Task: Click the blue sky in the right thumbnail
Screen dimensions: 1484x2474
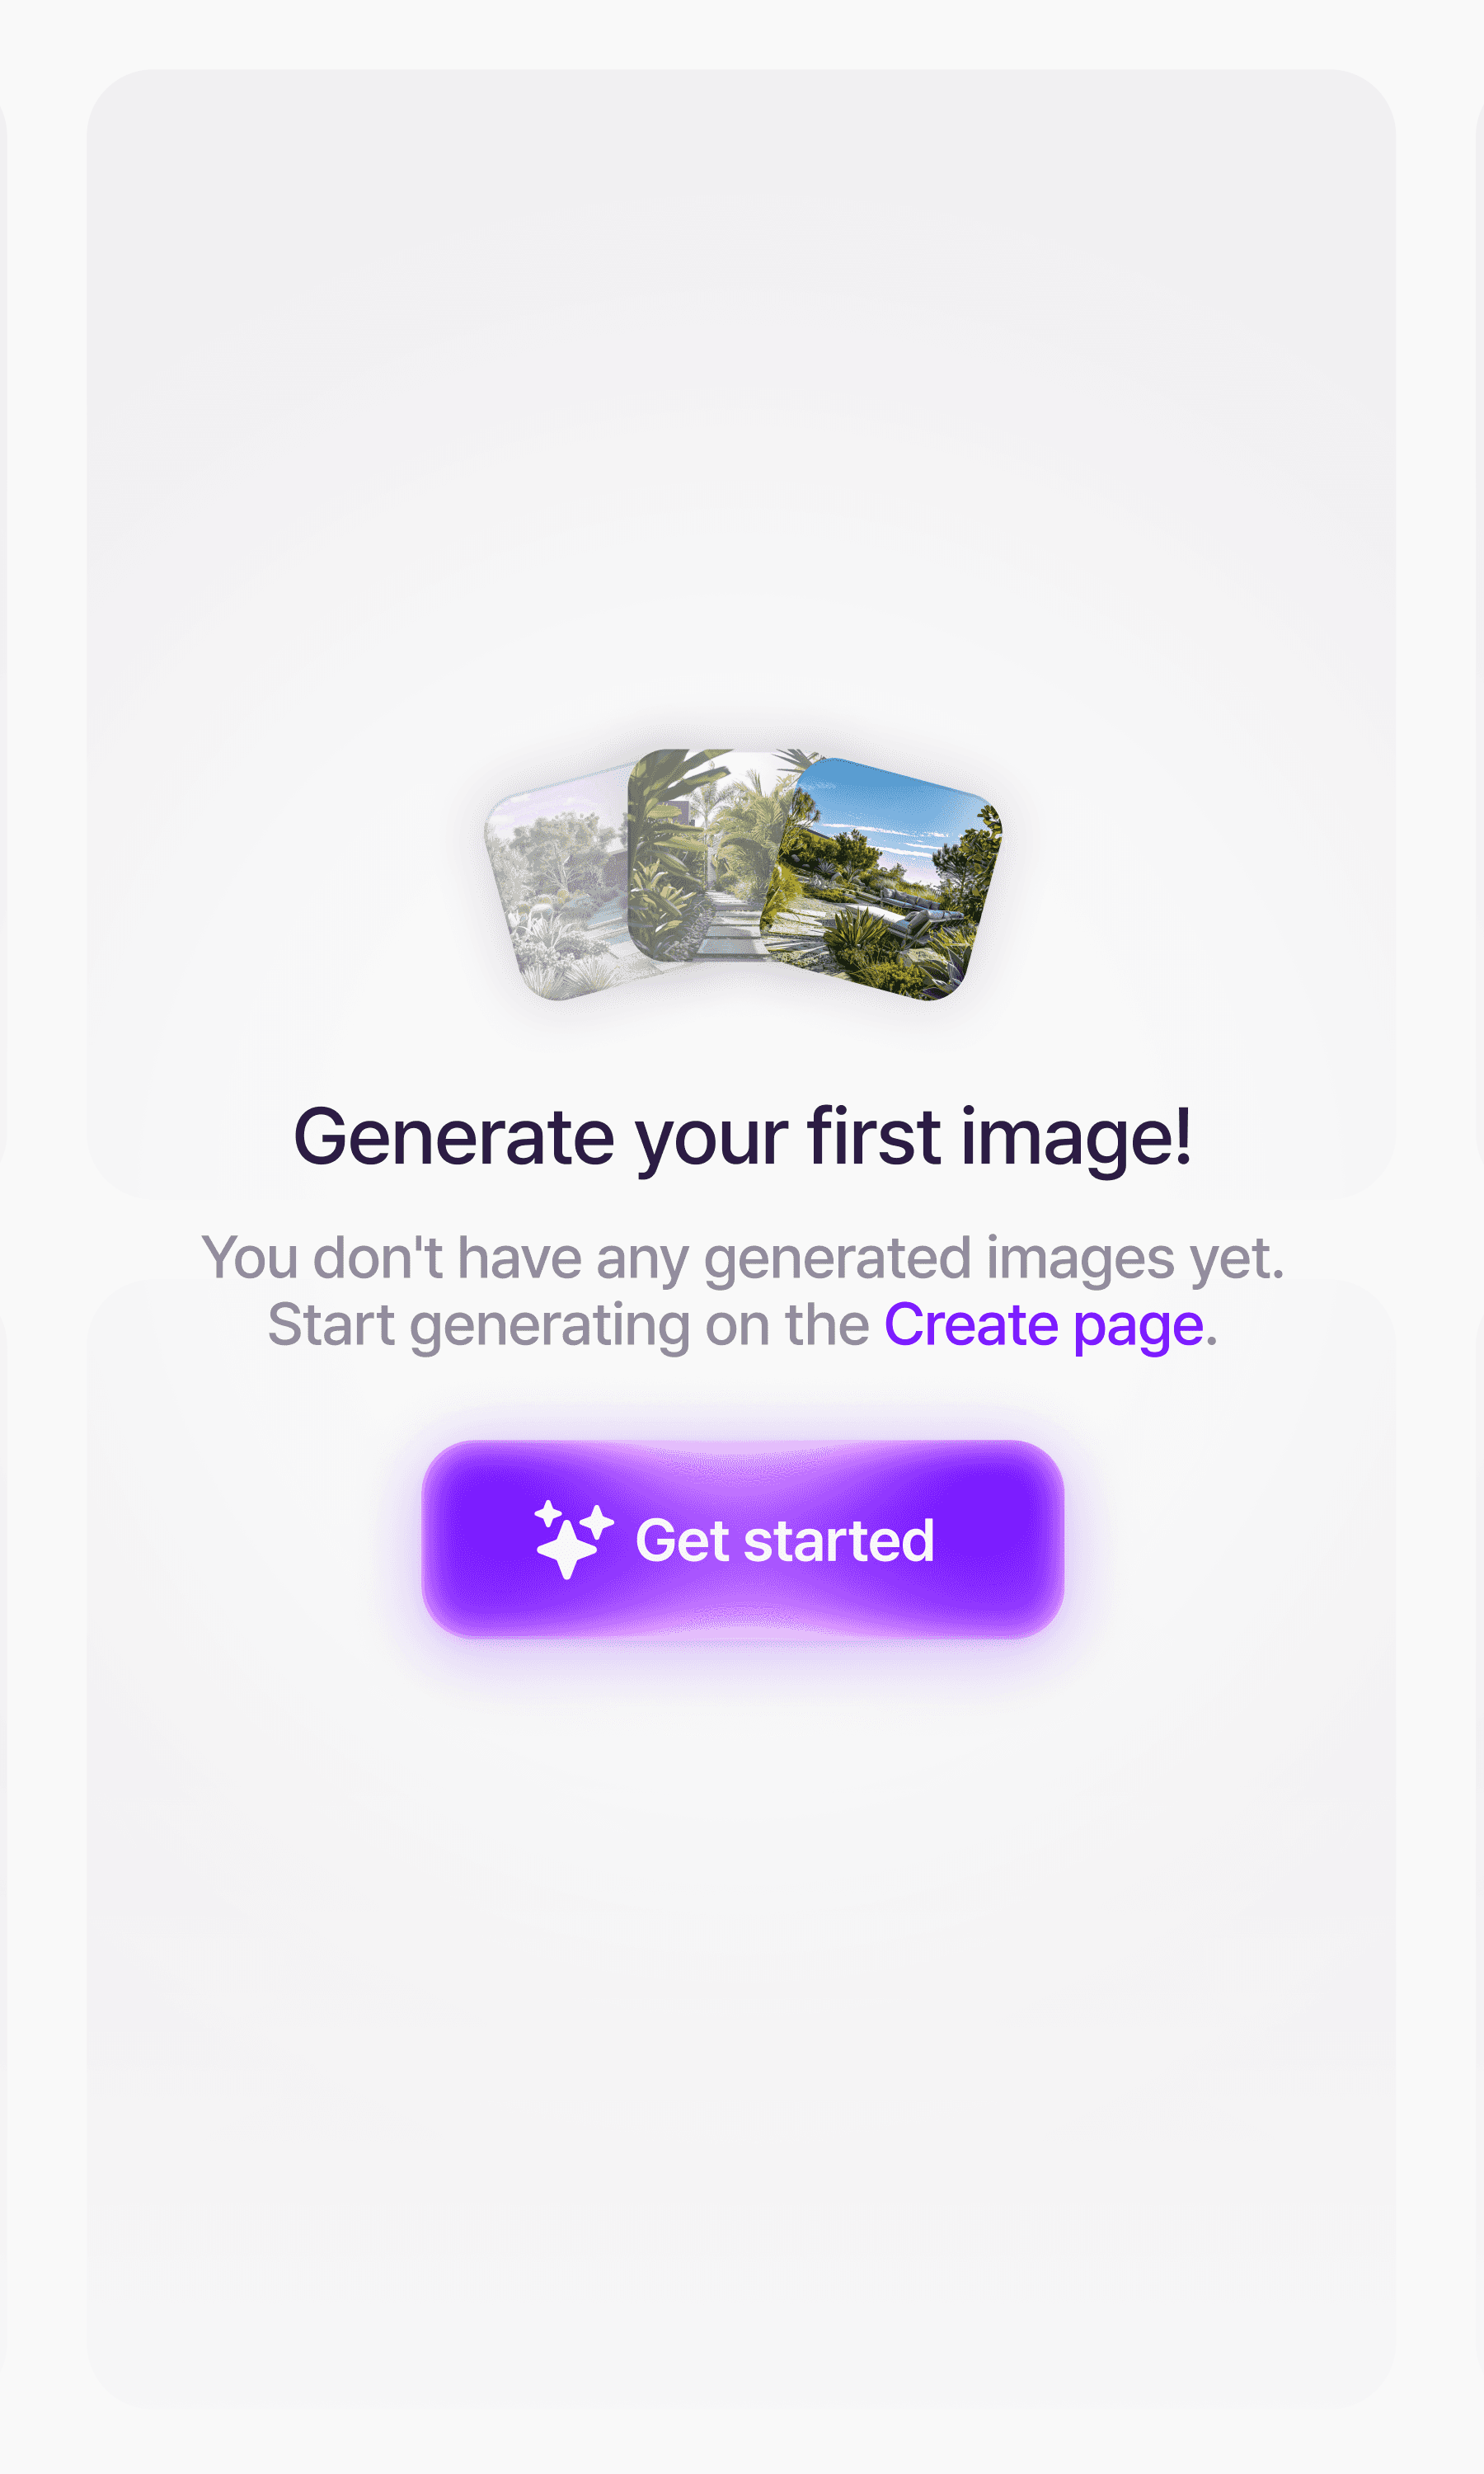Action: [900, 800]
